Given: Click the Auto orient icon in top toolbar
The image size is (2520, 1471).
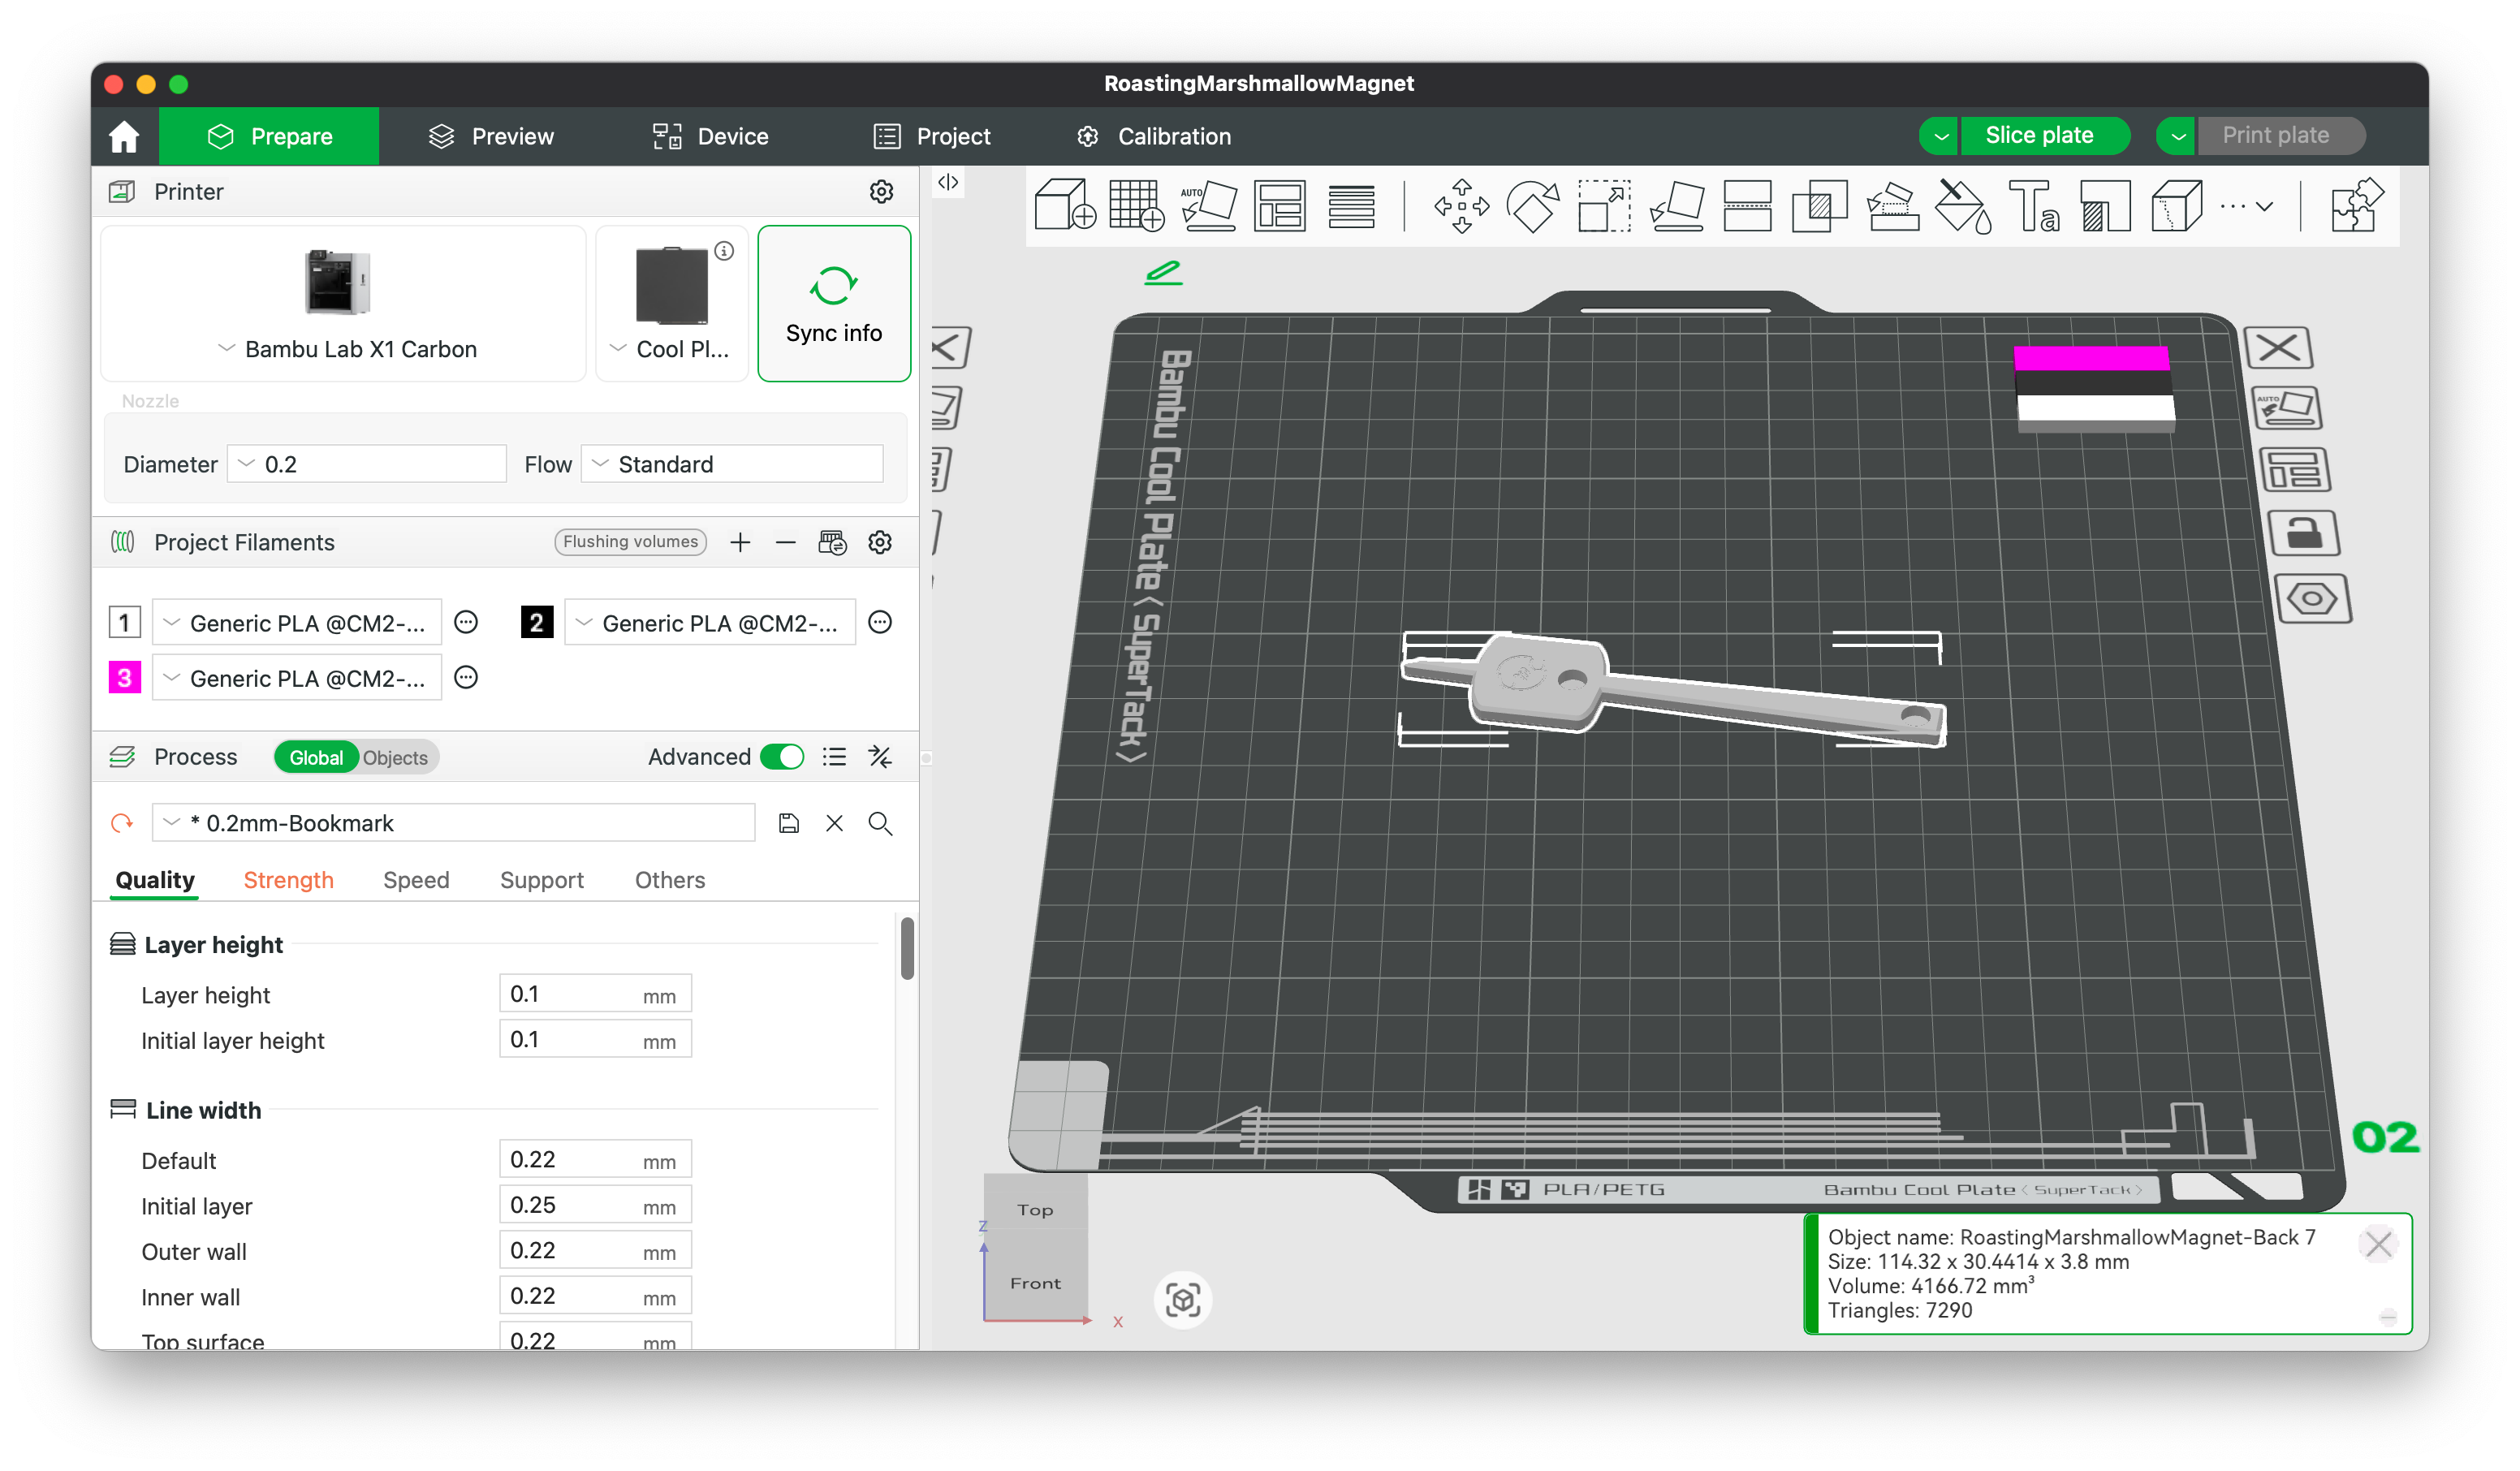Looking at the screenshot, I should [1208, 205].
